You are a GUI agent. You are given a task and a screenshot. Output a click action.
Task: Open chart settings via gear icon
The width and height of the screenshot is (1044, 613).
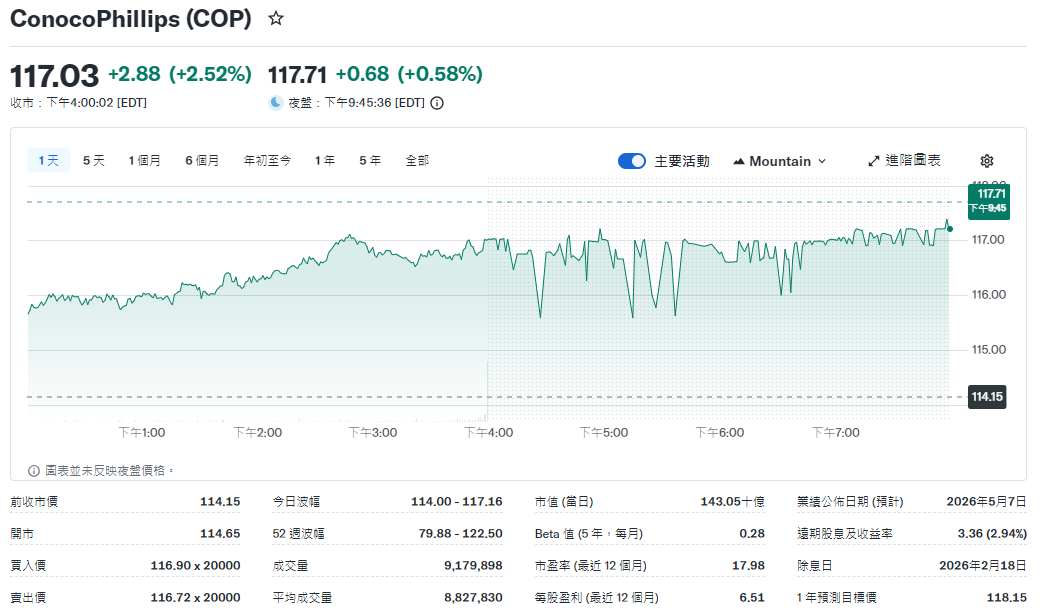[x=986, y=160]
